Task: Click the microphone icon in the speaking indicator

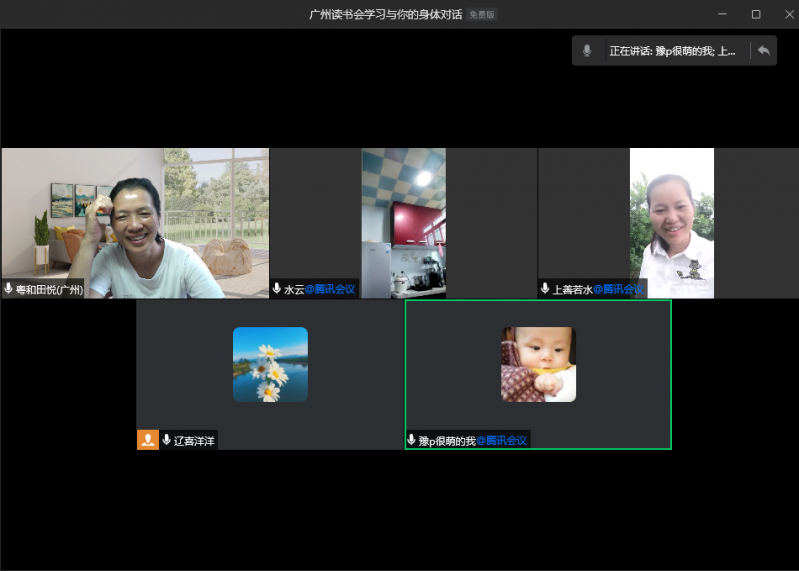Action: click(587, 51)
